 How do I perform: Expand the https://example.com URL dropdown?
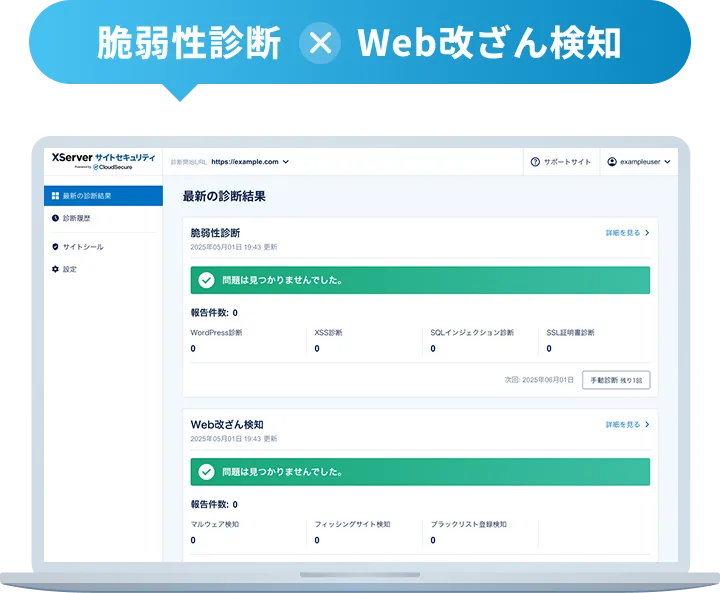pyautogui.click(x=286, y=161)
